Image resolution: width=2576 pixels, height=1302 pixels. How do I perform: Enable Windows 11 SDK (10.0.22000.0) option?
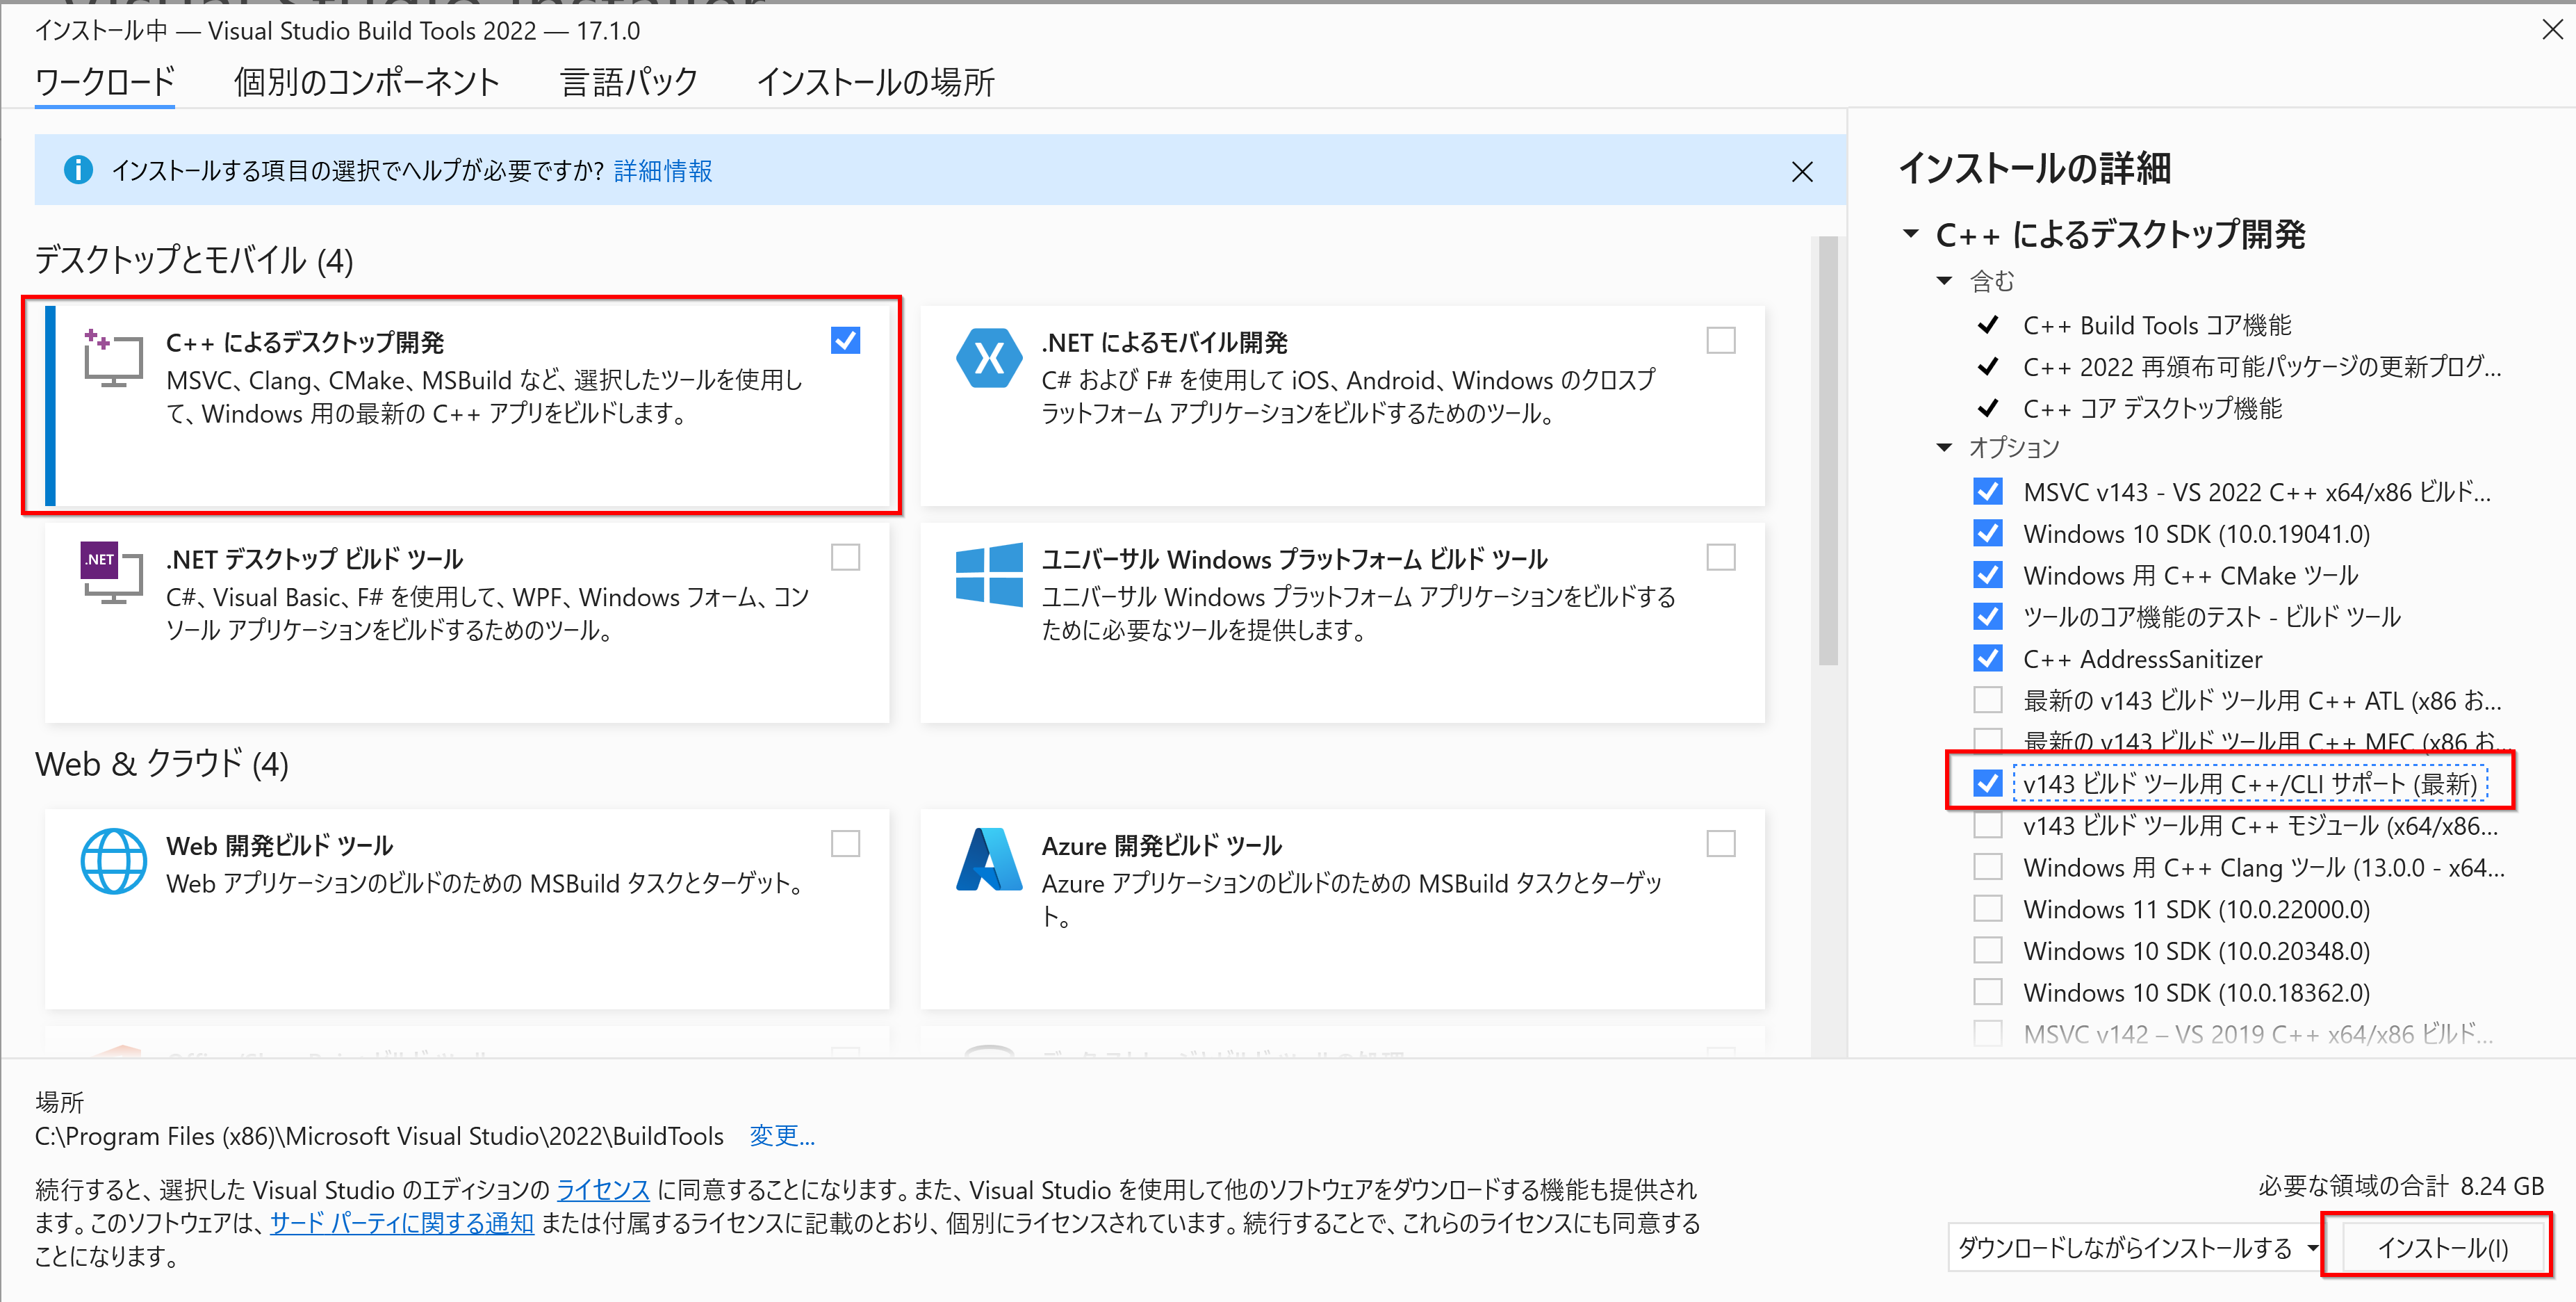[x=1988, y=909]
